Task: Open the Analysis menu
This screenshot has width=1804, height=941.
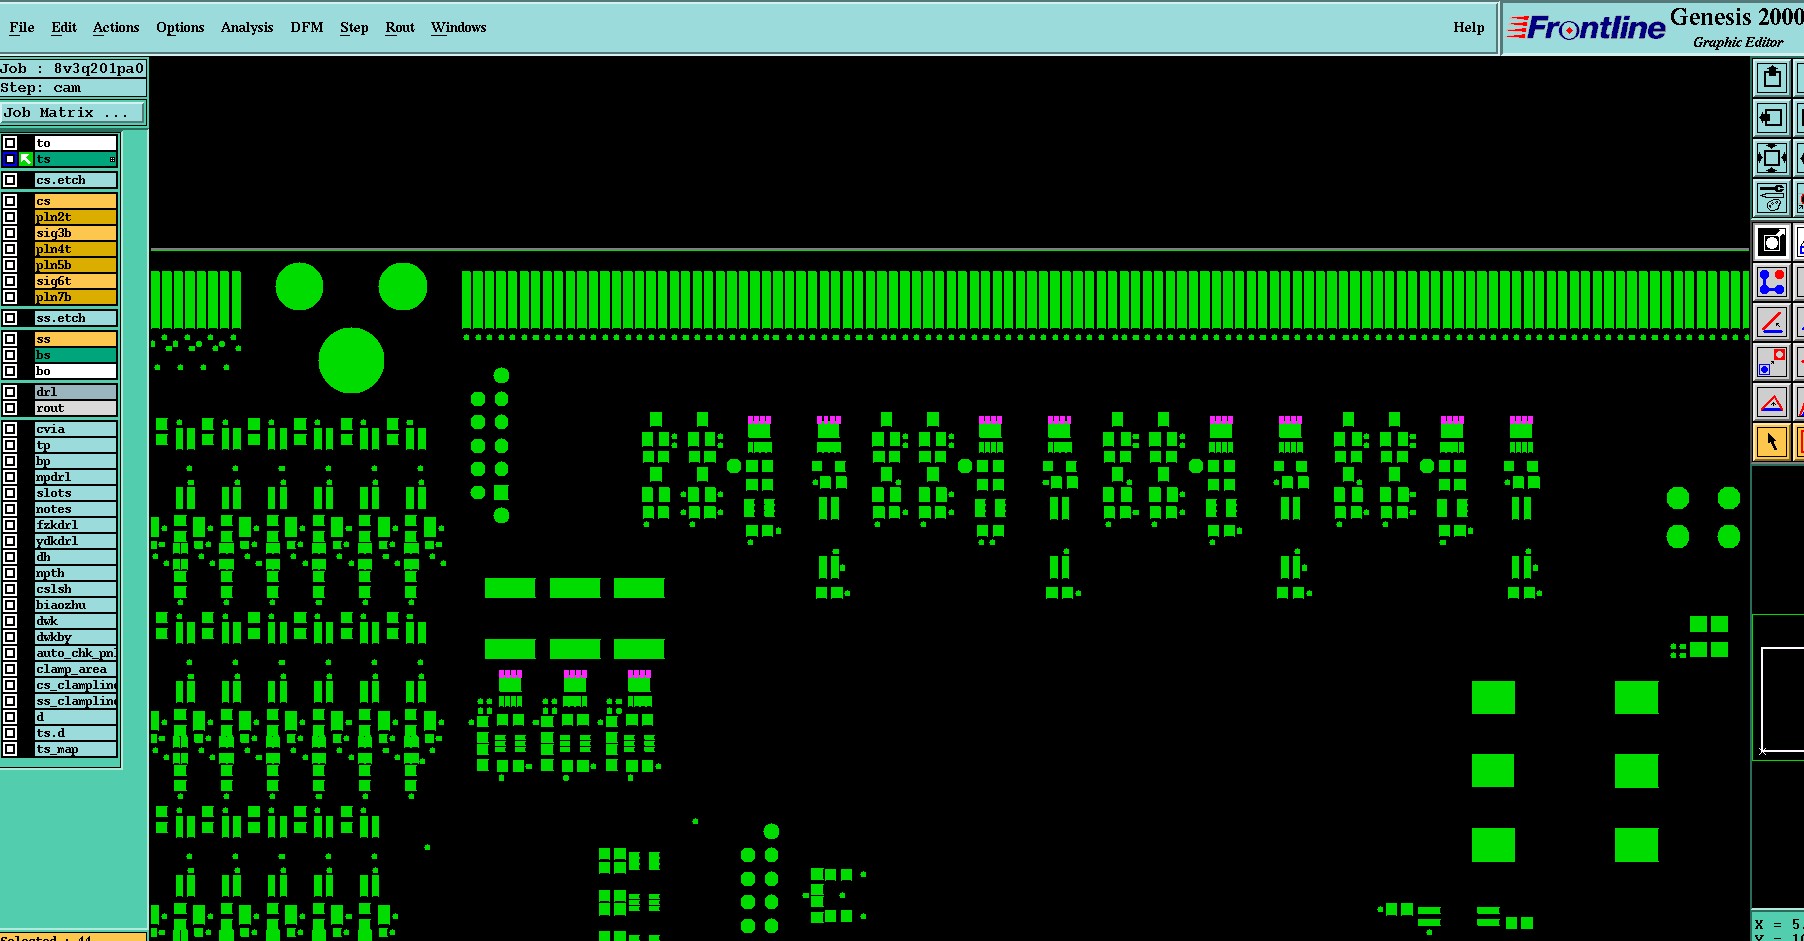Action: (247, 27)
